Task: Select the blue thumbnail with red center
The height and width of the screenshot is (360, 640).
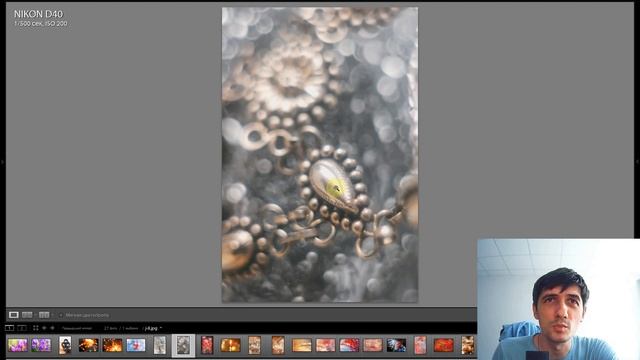Action: [136, 345]
